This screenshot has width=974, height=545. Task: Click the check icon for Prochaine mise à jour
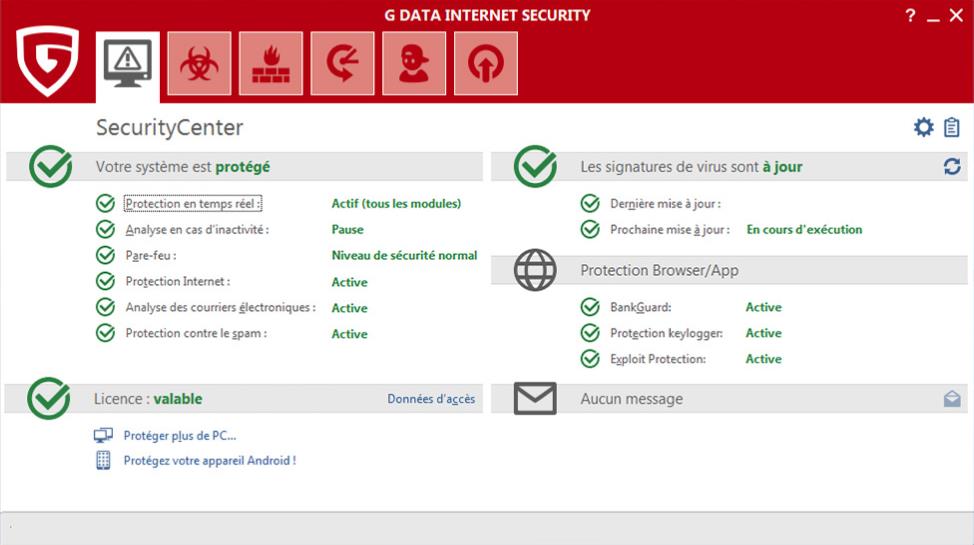coord(590,229)
